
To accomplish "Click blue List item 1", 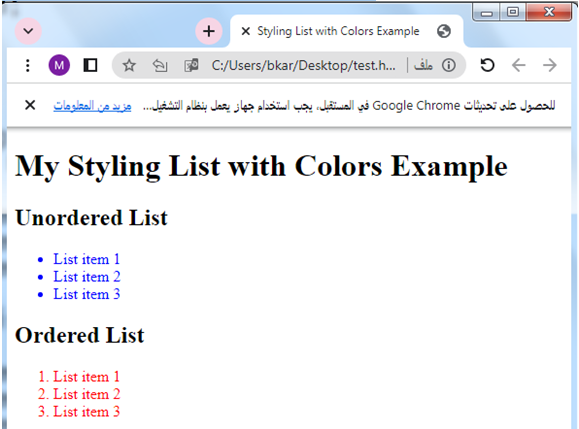I will point(86,259).
